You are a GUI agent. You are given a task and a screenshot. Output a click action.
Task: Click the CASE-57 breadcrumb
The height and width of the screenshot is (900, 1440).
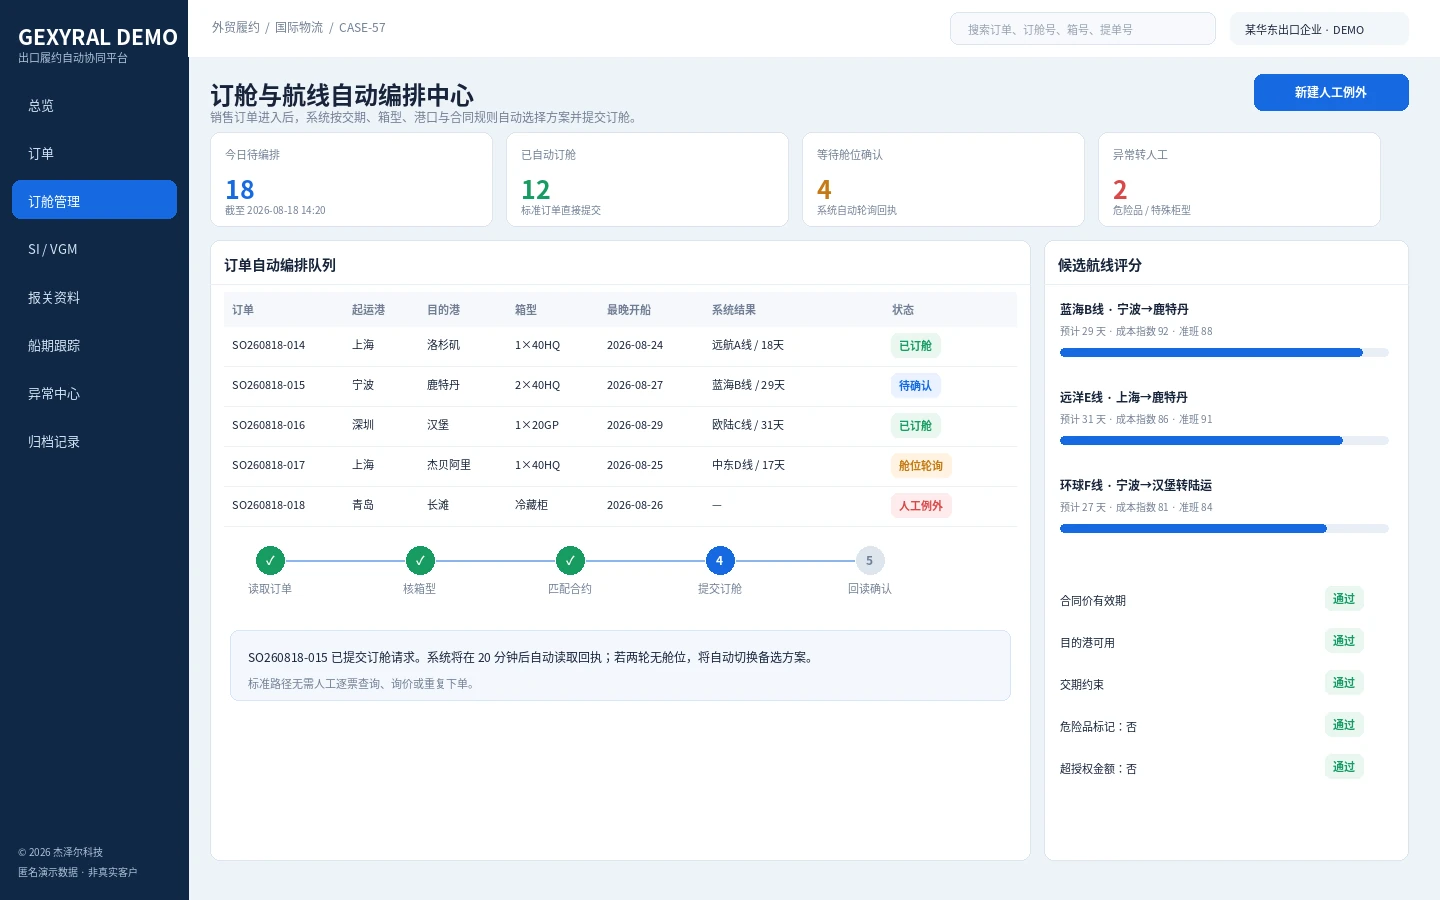click(362, 28)
